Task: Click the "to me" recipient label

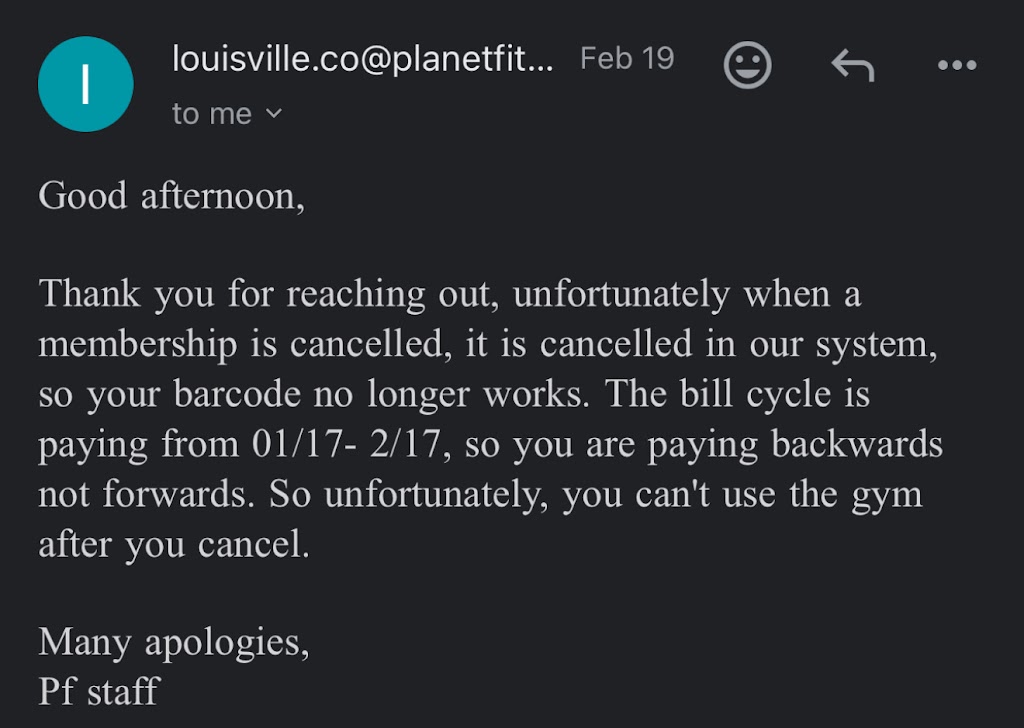Action: coord(211,114)
